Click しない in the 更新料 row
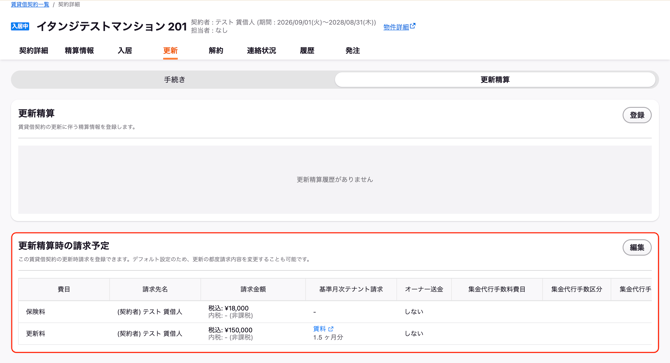670x363 pixels. [414, 334]
